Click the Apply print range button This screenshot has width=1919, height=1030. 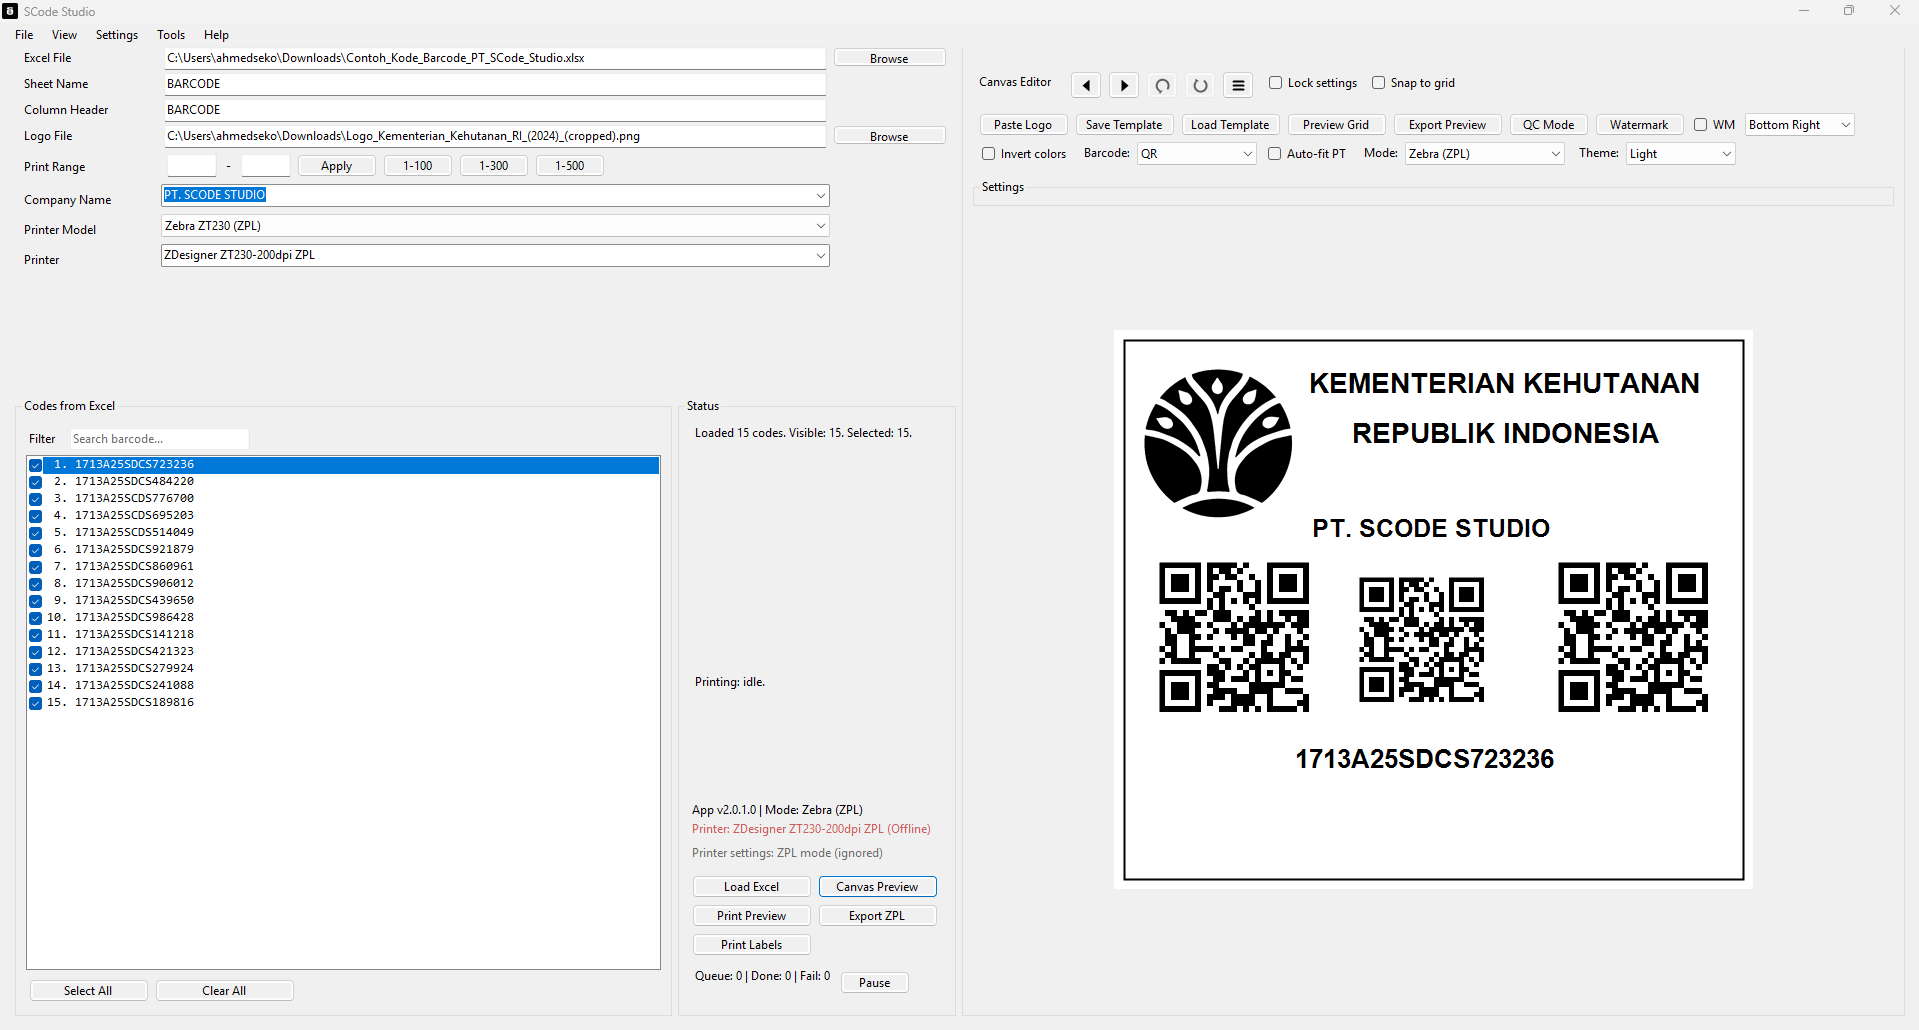[336, 166]
